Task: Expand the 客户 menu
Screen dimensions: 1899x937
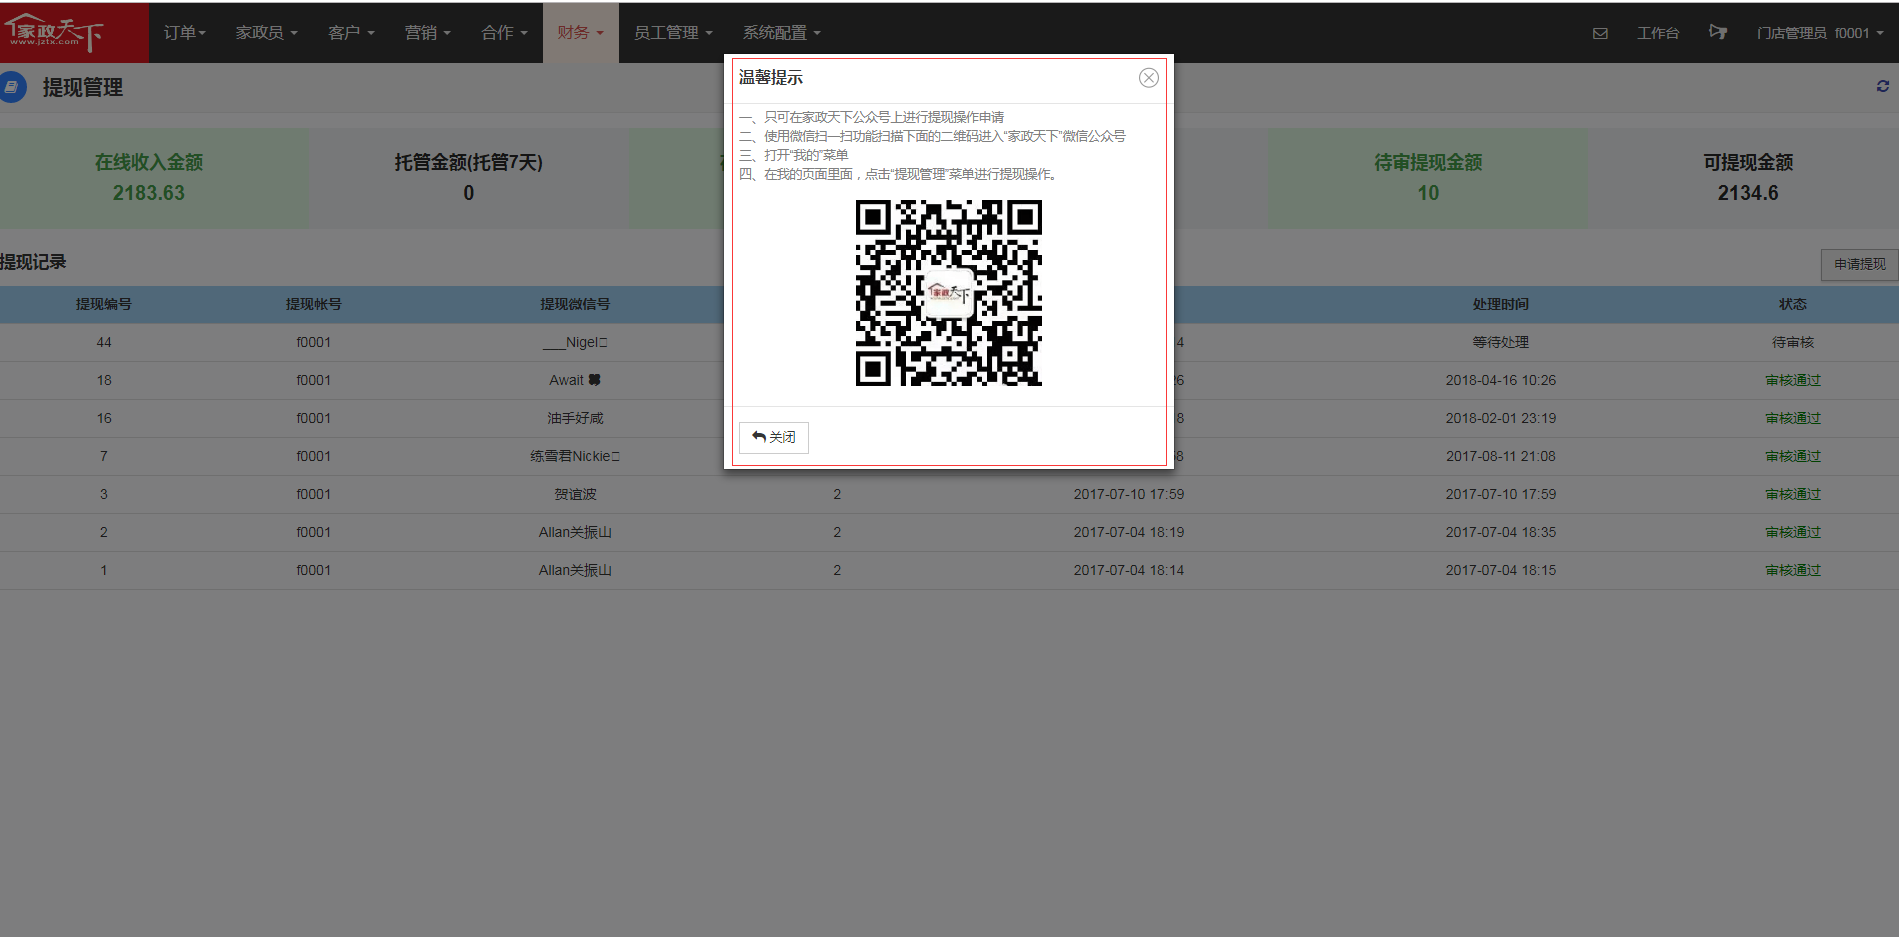Action: [x=351, y=33]
